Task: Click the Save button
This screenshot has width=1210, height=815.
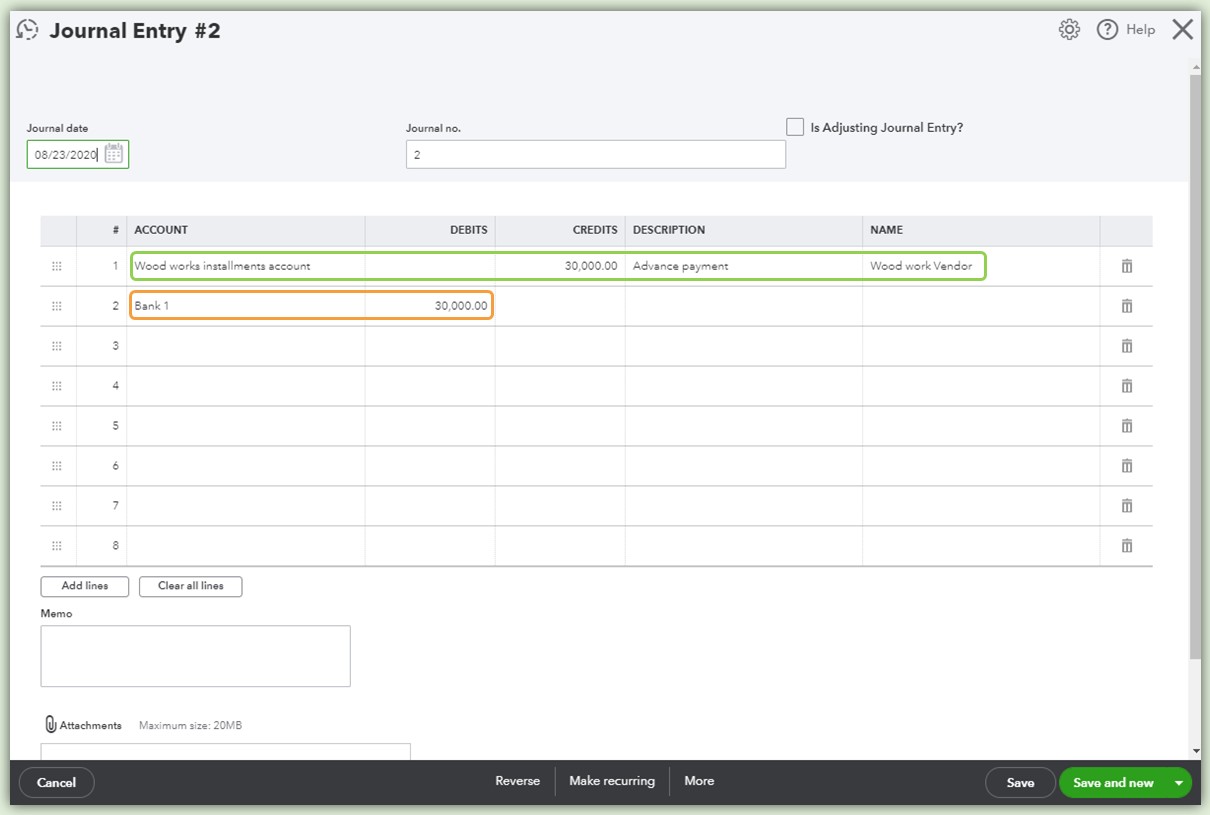Action: click(1020, 783)
